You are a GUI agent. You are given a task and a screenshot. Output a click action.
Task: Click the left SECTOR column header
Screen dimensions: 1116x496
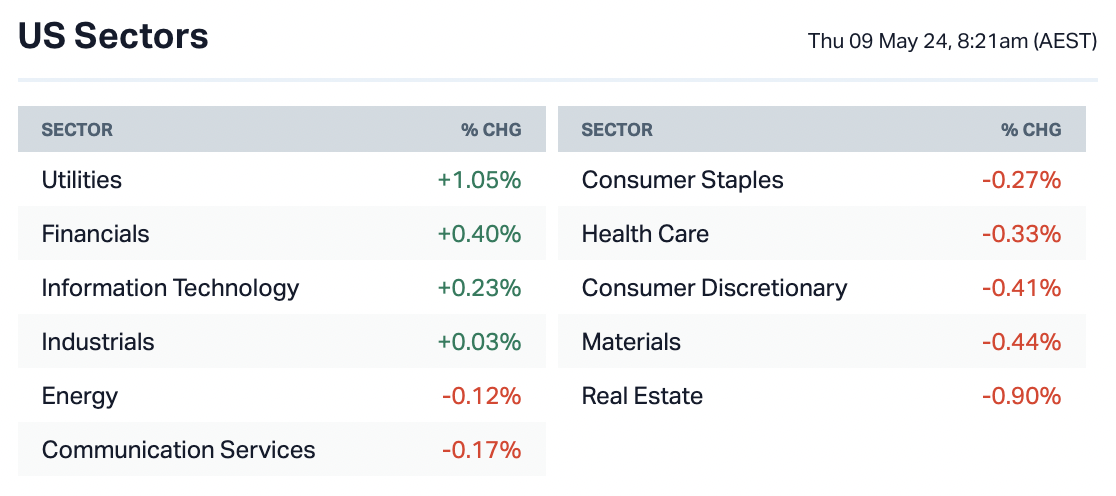[77, 130]
